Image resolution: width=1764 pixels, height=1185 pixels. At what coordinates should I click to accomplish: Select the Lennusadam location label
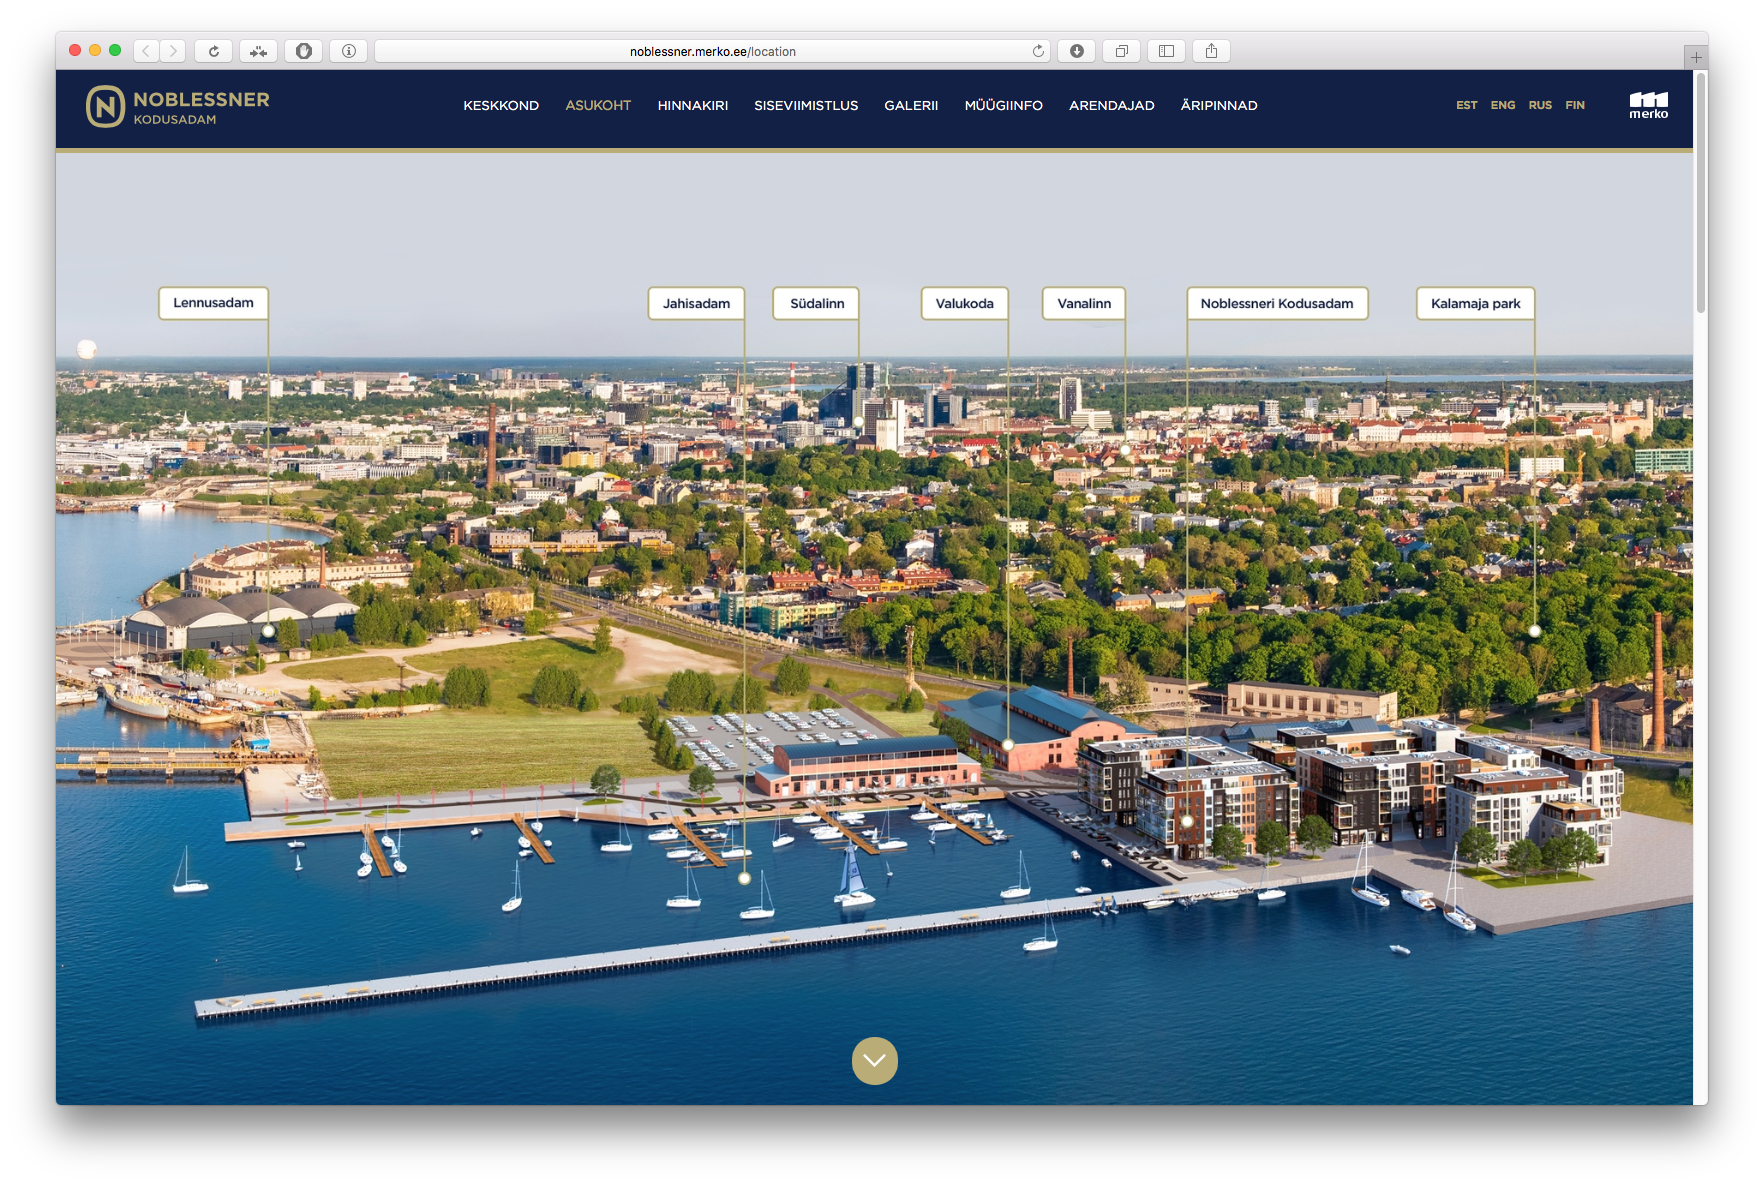point(213,303)
